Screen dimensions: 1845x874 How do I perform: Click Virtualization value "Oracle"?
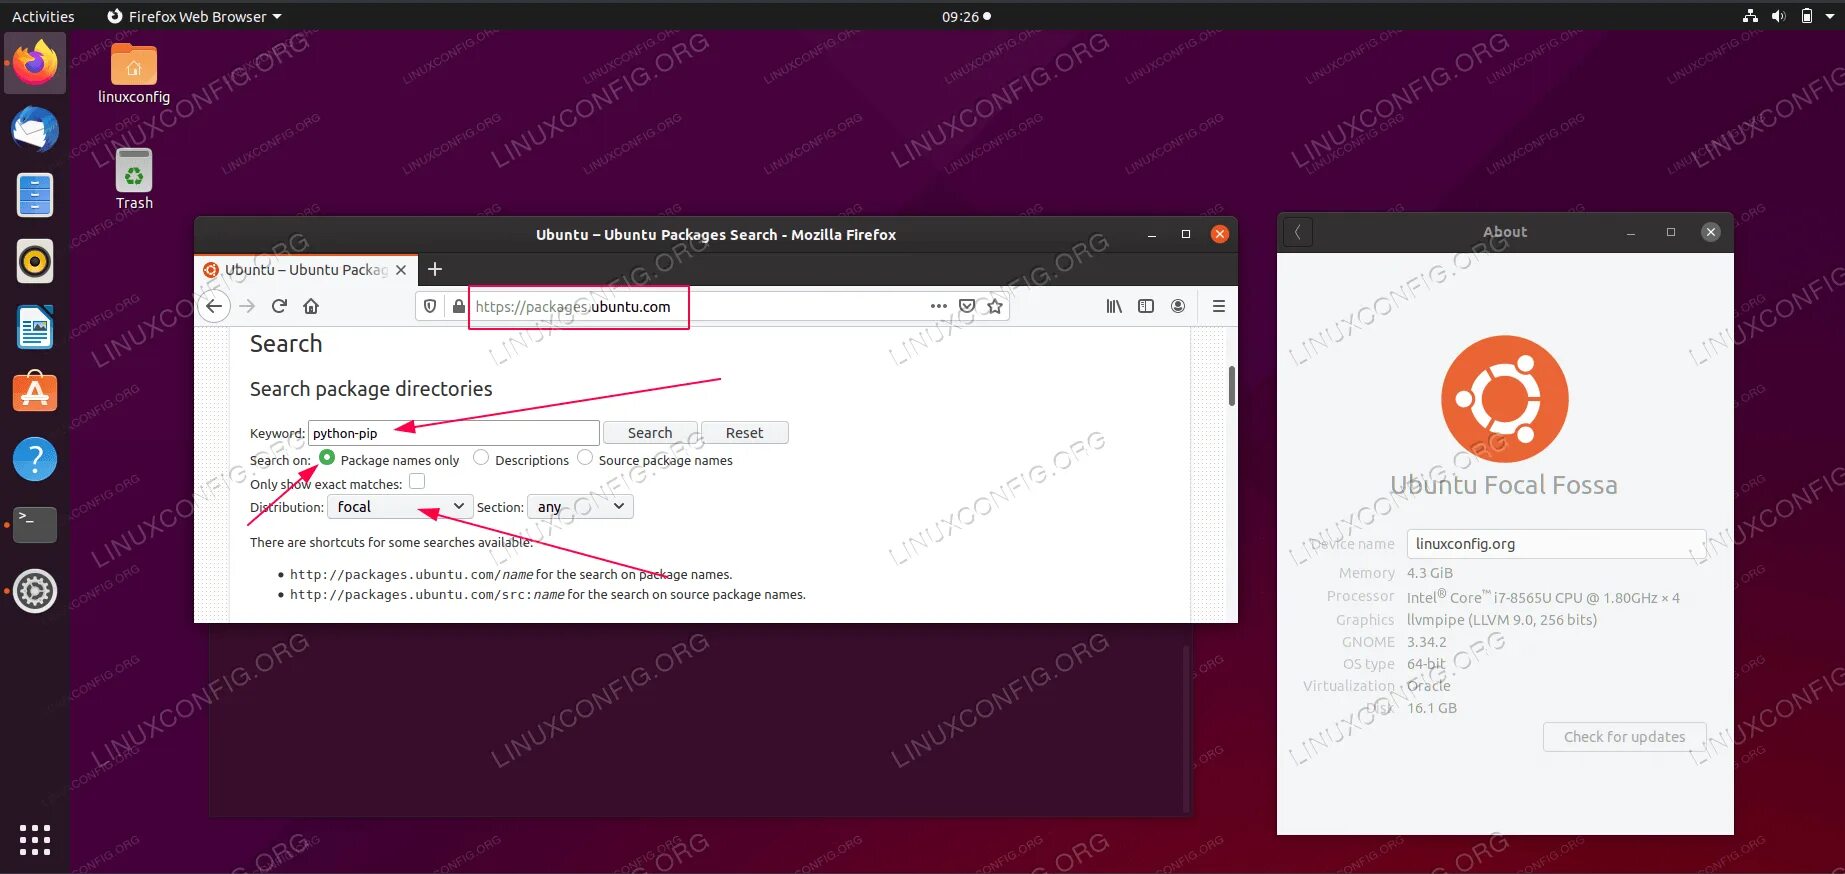pyautogui.click(x=1429, y=686)
